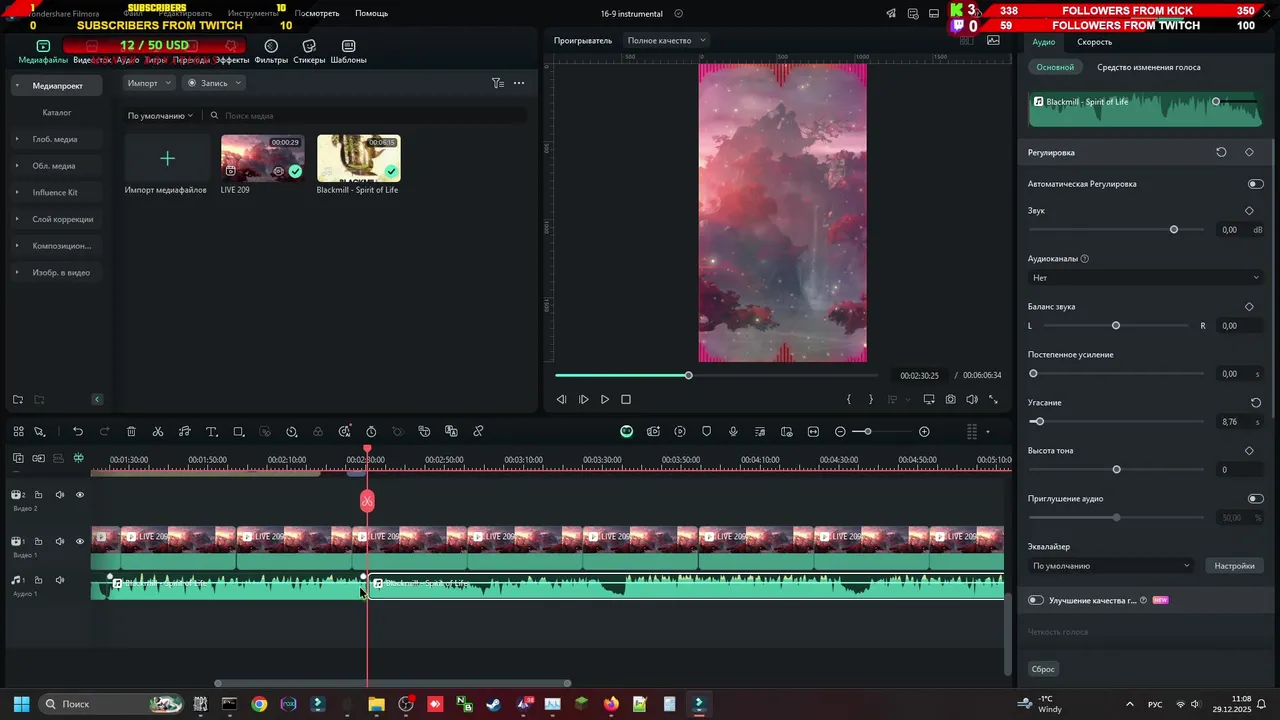Click the Высота тона slider handle
Screen dimensions: 1280x720
1117,470
